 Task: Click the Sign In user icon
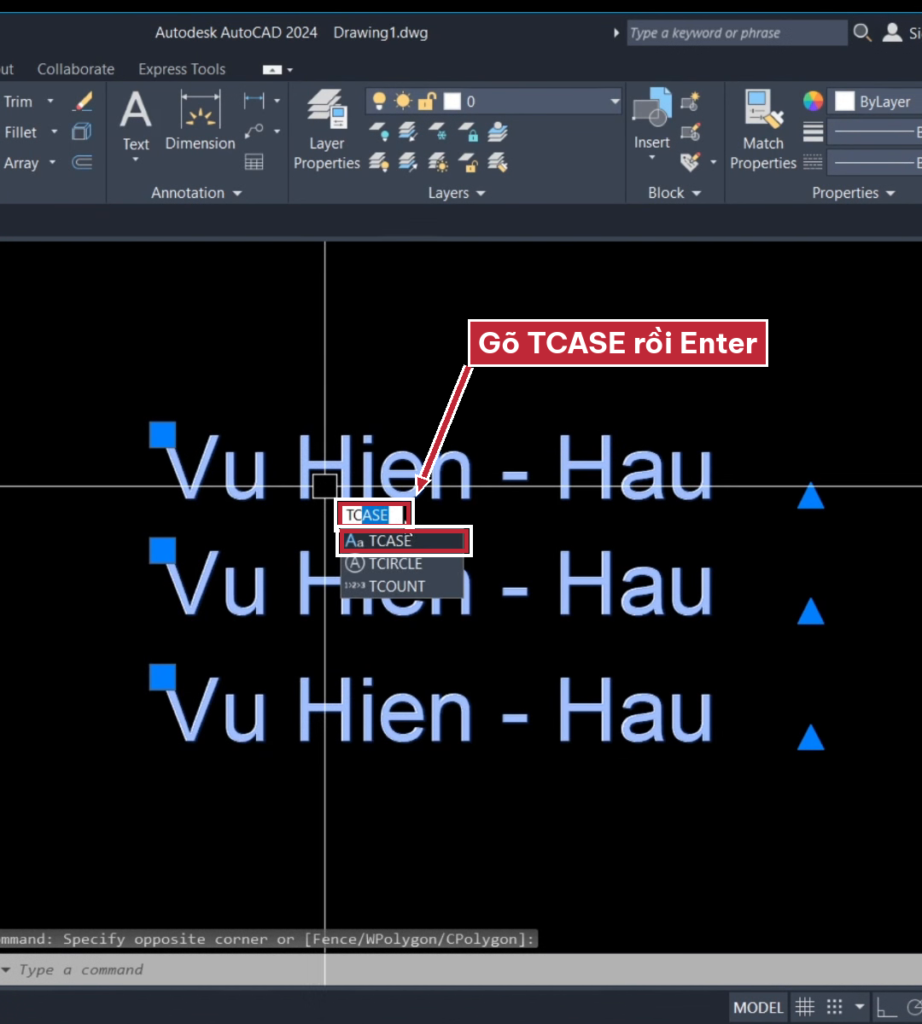(892, 33)
